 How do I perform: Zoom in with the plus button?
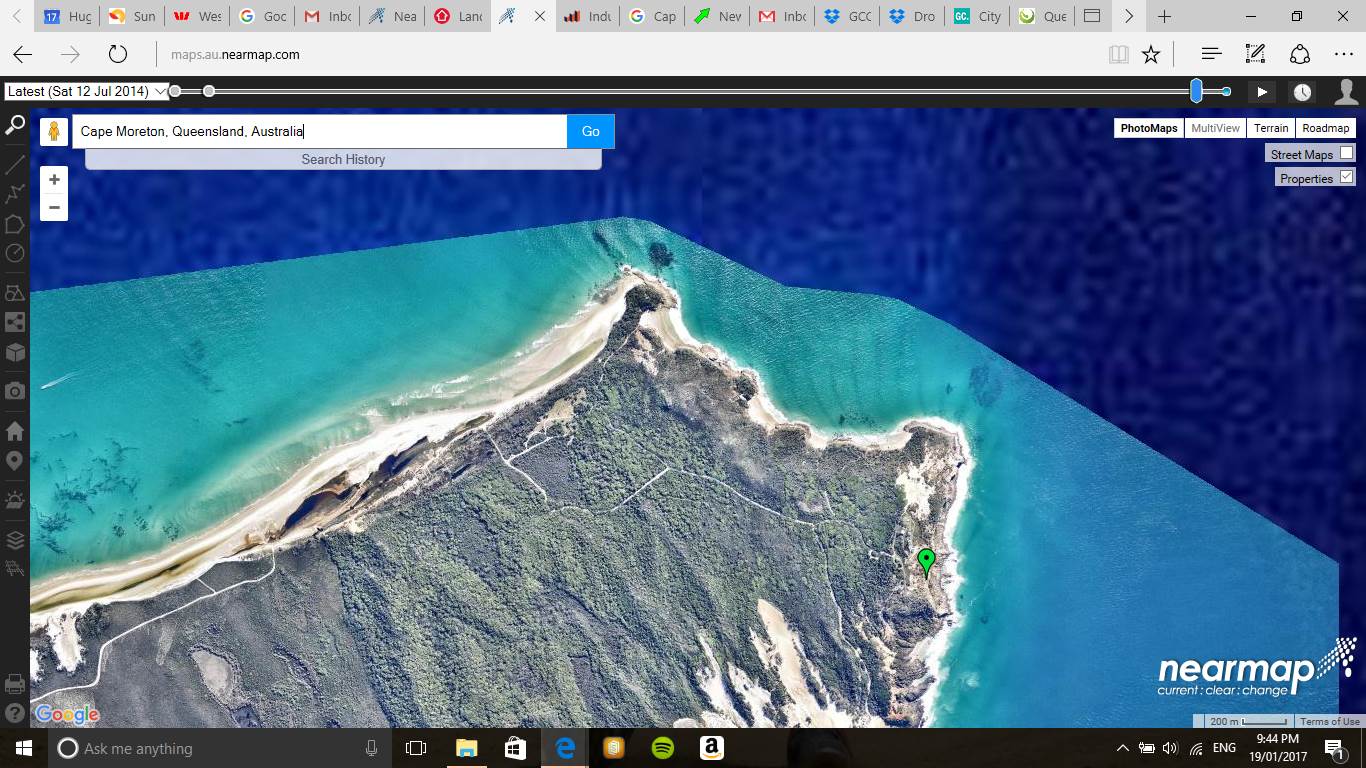54,180
